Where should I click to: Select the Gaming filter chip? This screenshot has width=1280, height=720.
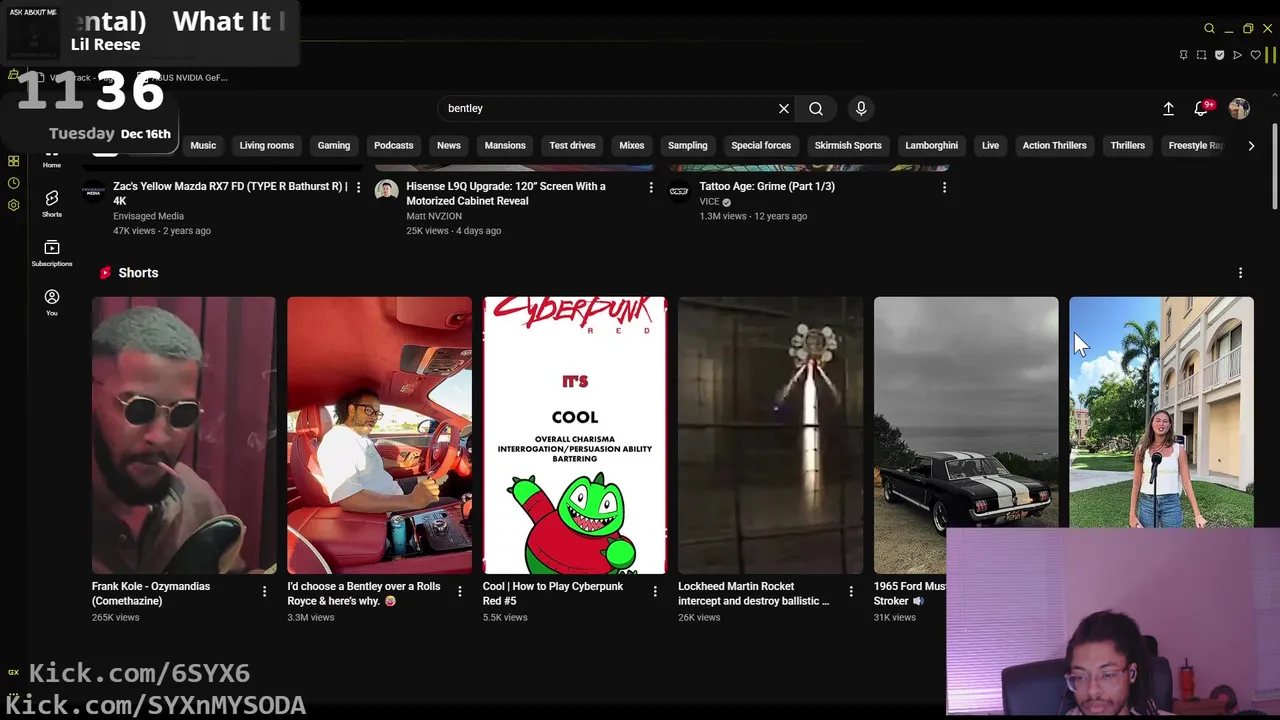(334, 145)
